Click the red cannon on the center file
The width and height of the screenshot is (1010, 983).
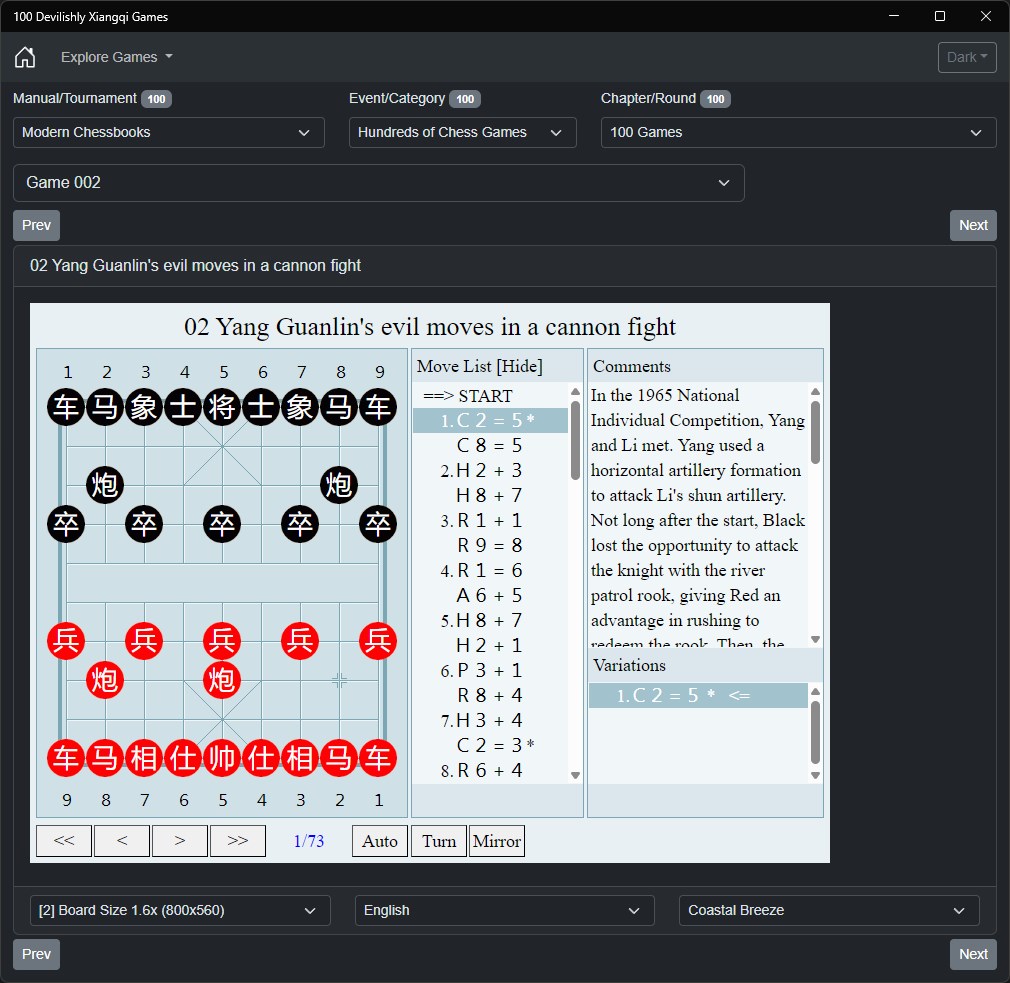222,680
